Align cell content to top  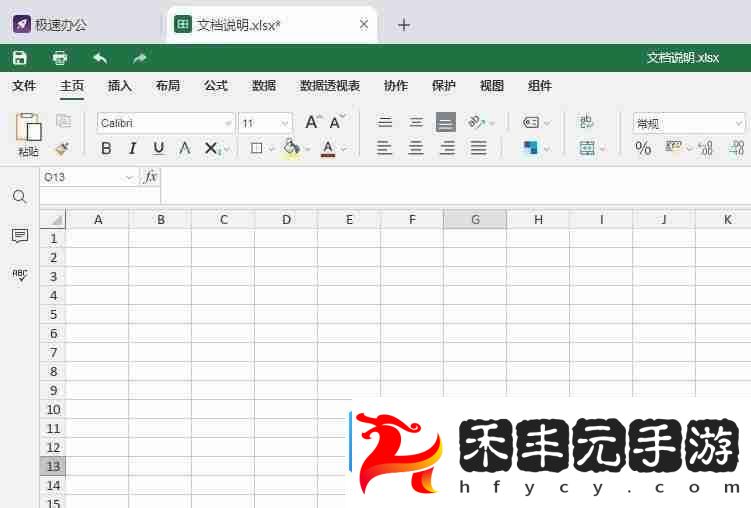pyautogui.click(x=385, y=122)
